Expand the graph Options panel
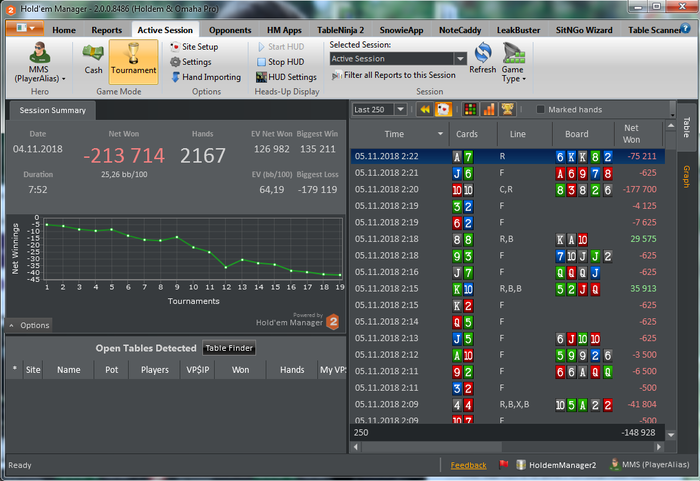This screenshot has height=481, width=700. click(29, 325)
